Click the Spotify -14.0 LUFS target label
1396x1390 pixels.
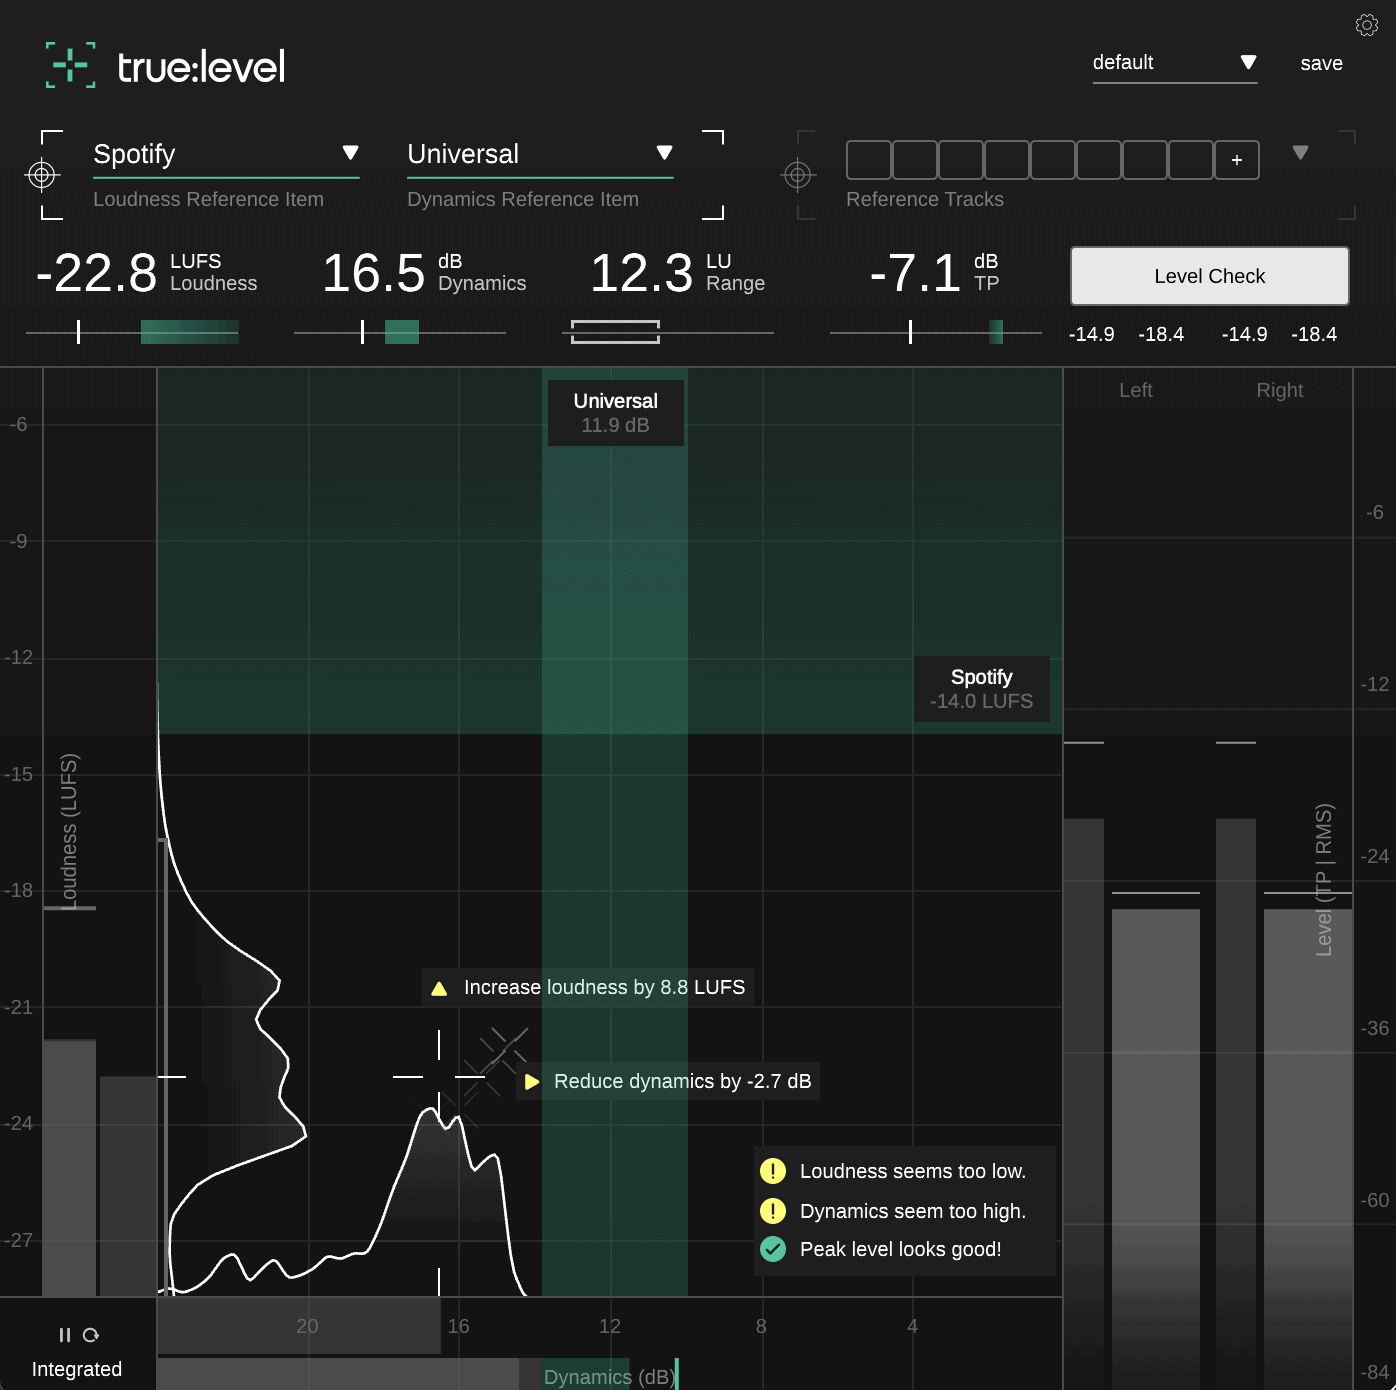[x=982, y=689]
